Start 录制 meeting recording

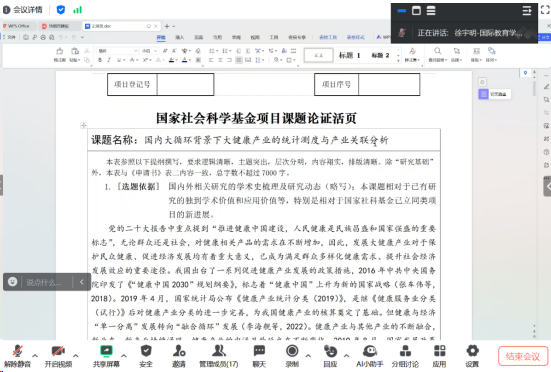click(x=292, y=355)
